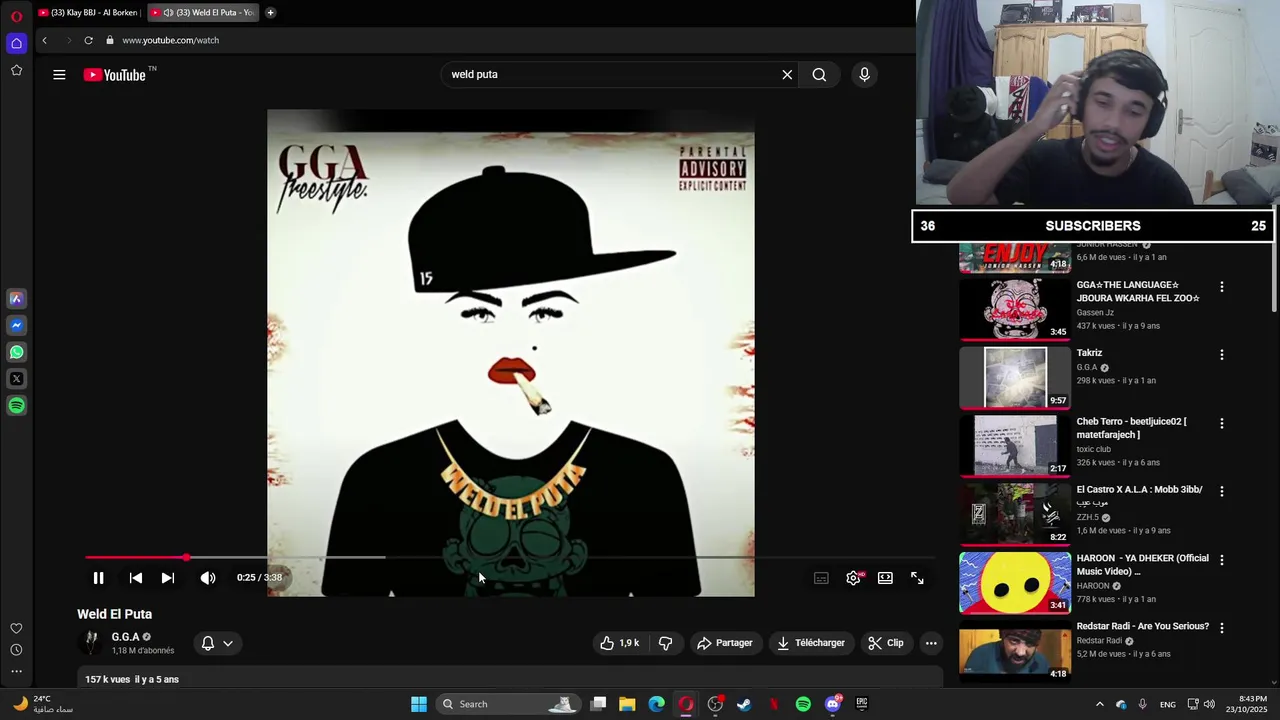Seek along the red video progress bar

(510, 557)
